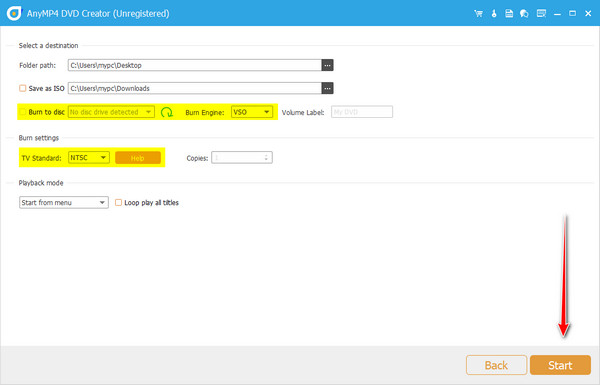Click the ISO path text field
The image size is (600, 385).
click(195, 88)
